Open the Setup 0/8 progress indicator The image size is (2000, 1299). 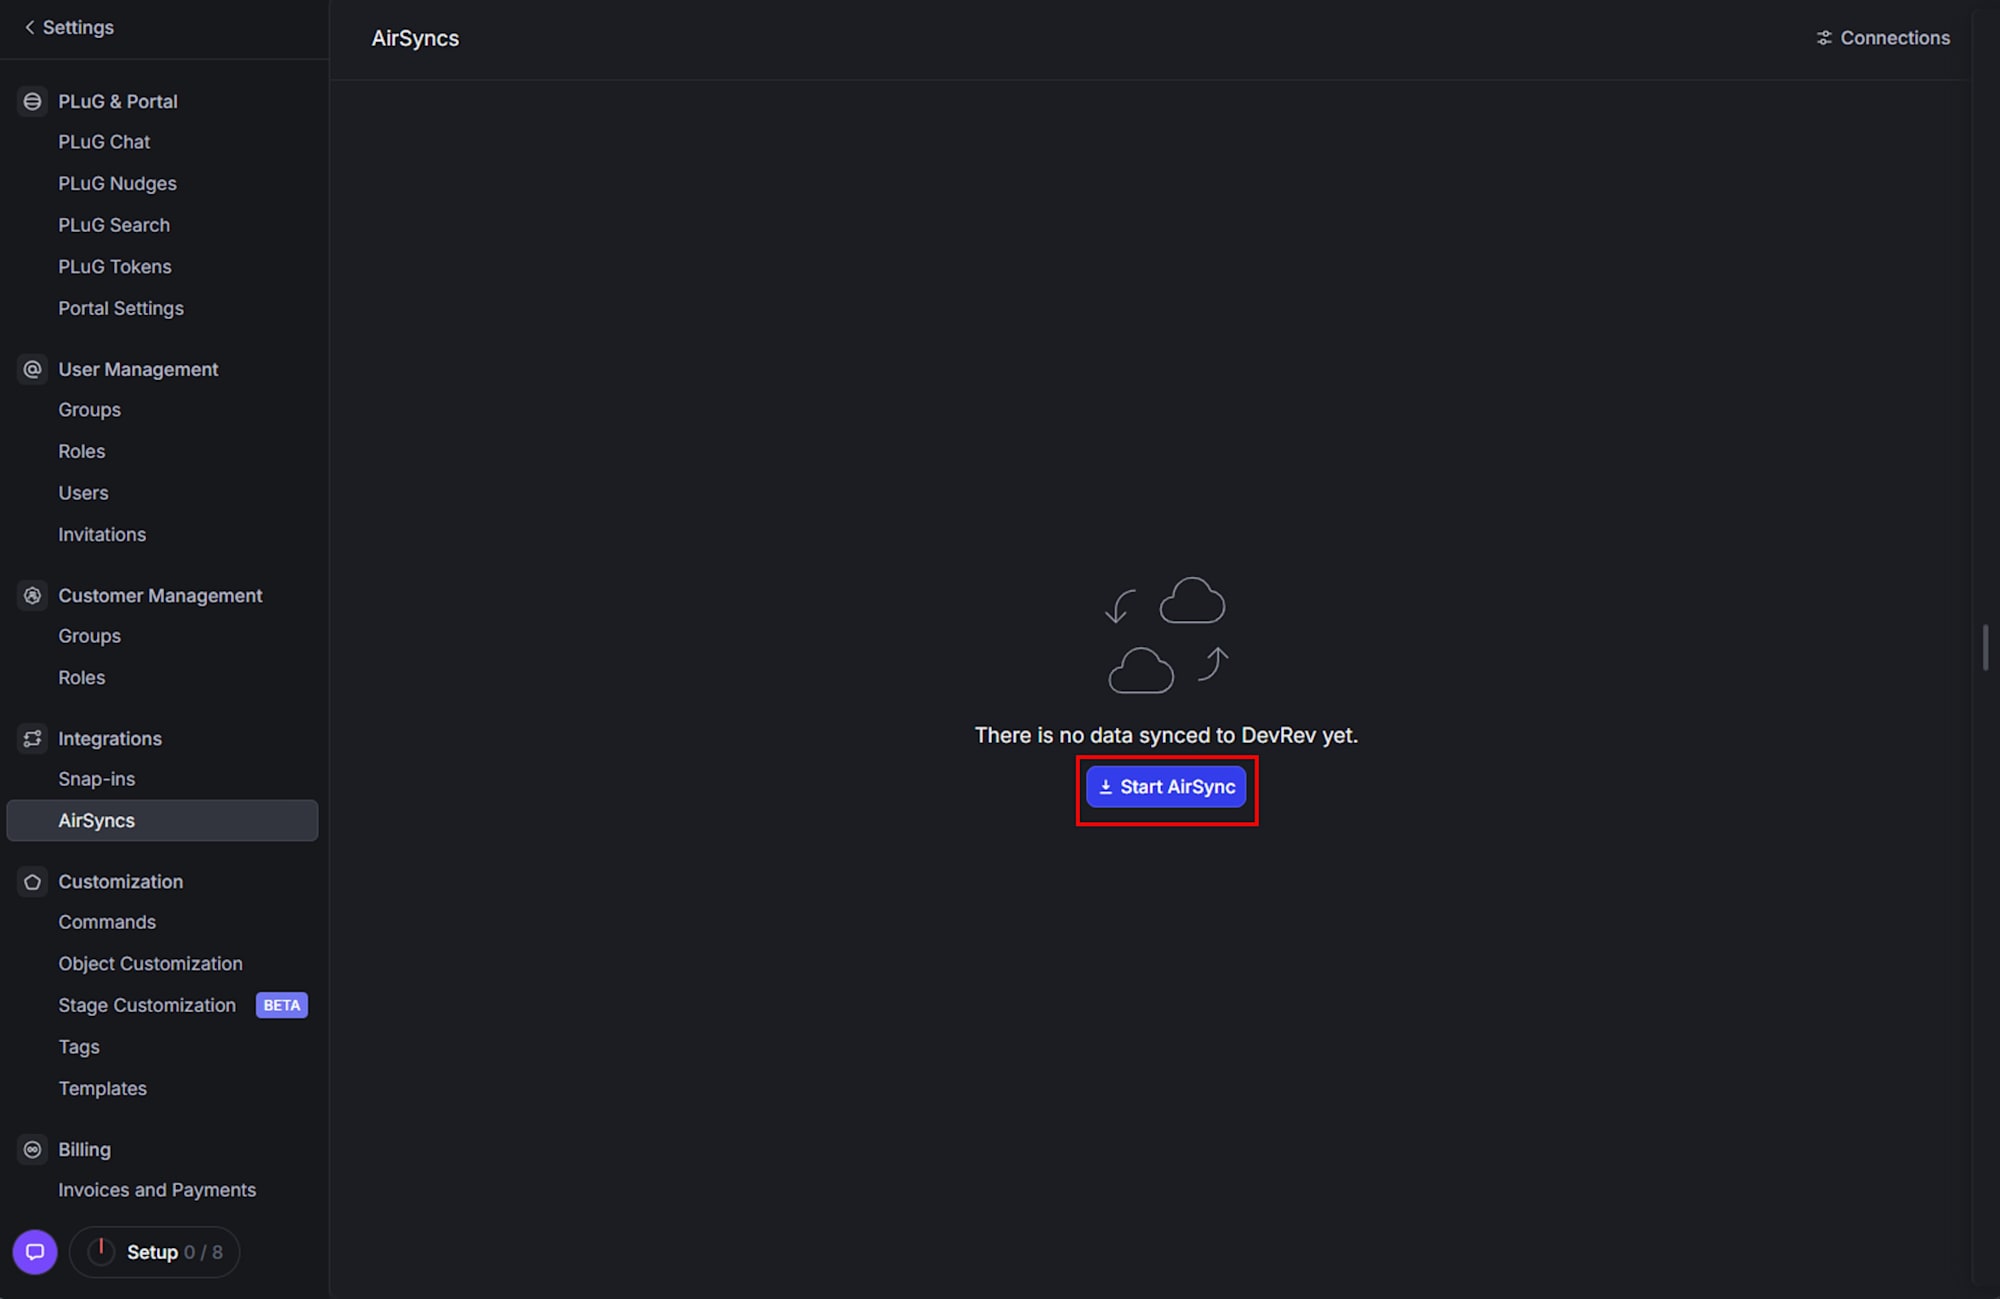(155, 1251)
